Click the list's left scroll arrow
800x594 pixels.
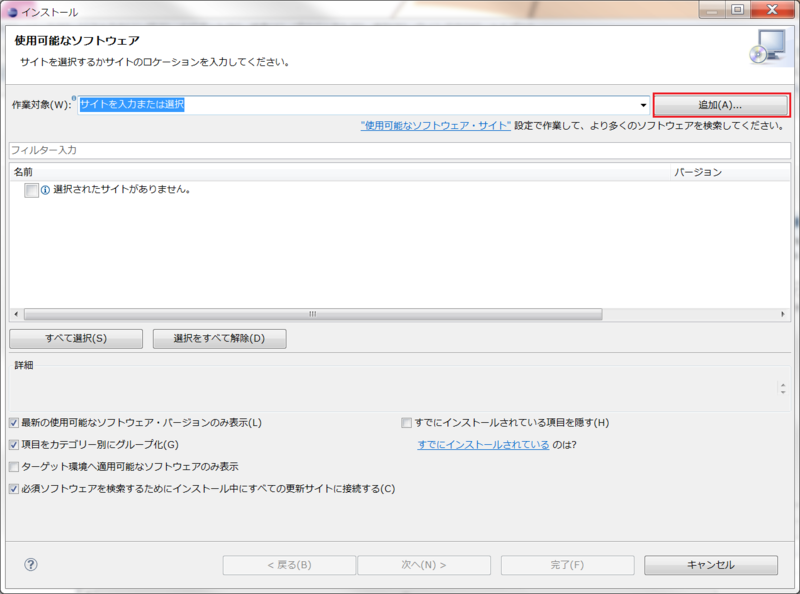(16, 314)
